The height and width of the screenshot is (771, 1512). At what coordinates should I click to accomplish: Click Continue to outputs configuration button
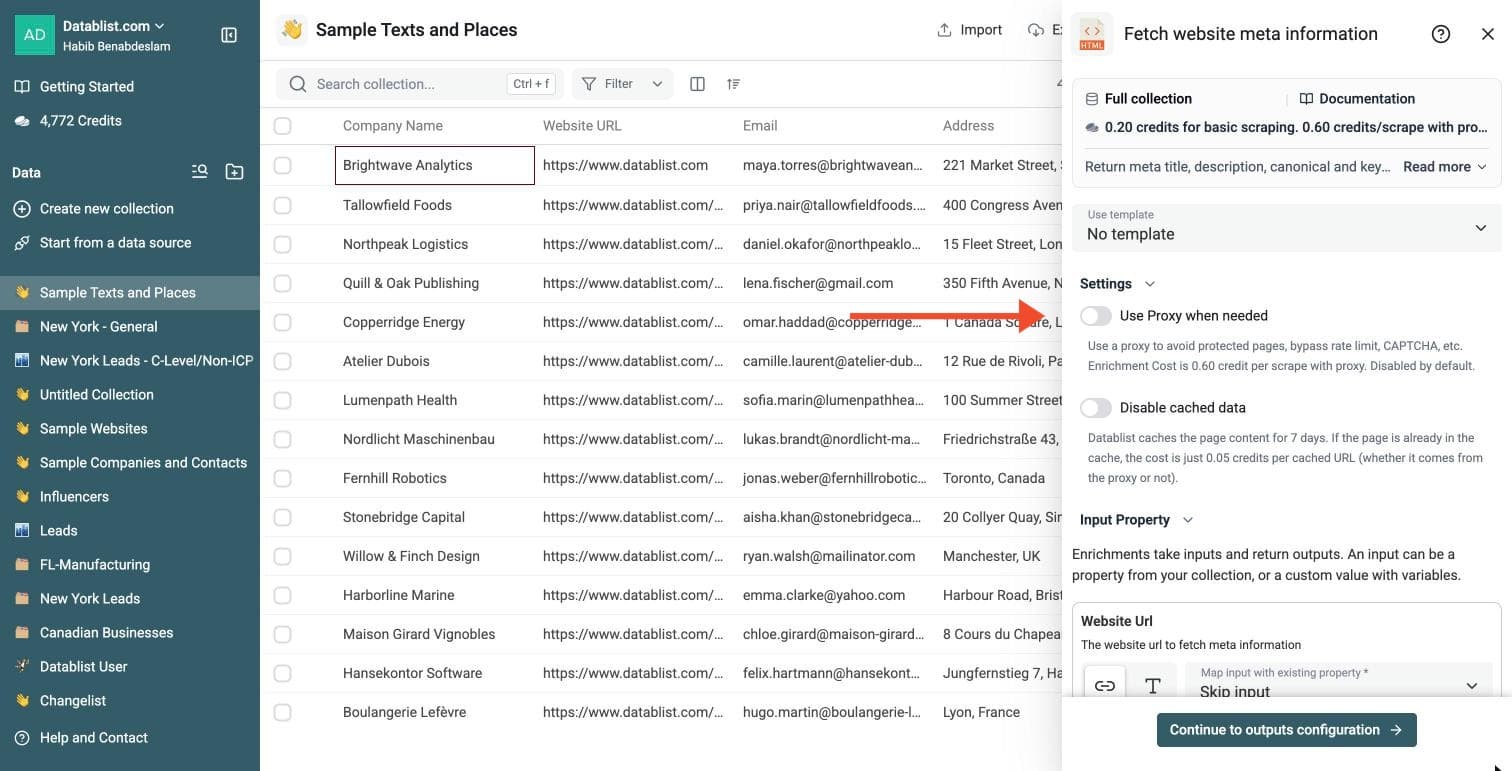[x=1286, y=730]
